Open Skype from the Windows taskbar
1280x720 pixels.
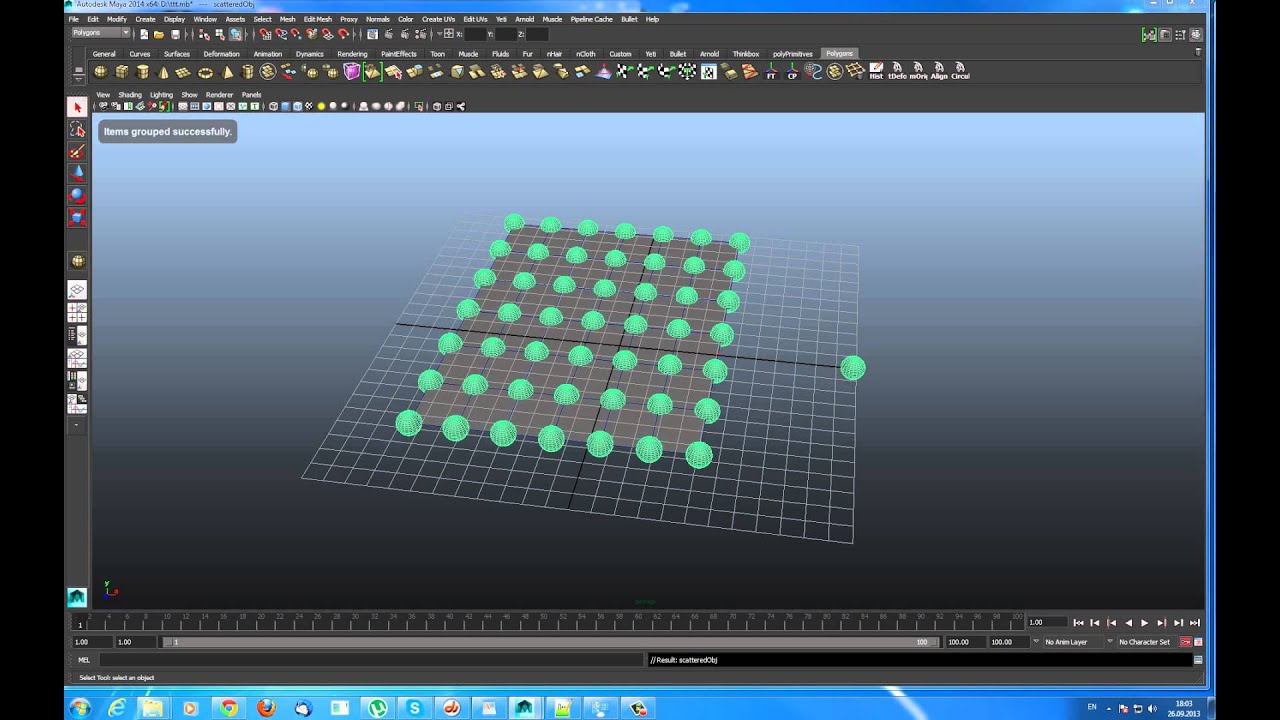point(414,708)
